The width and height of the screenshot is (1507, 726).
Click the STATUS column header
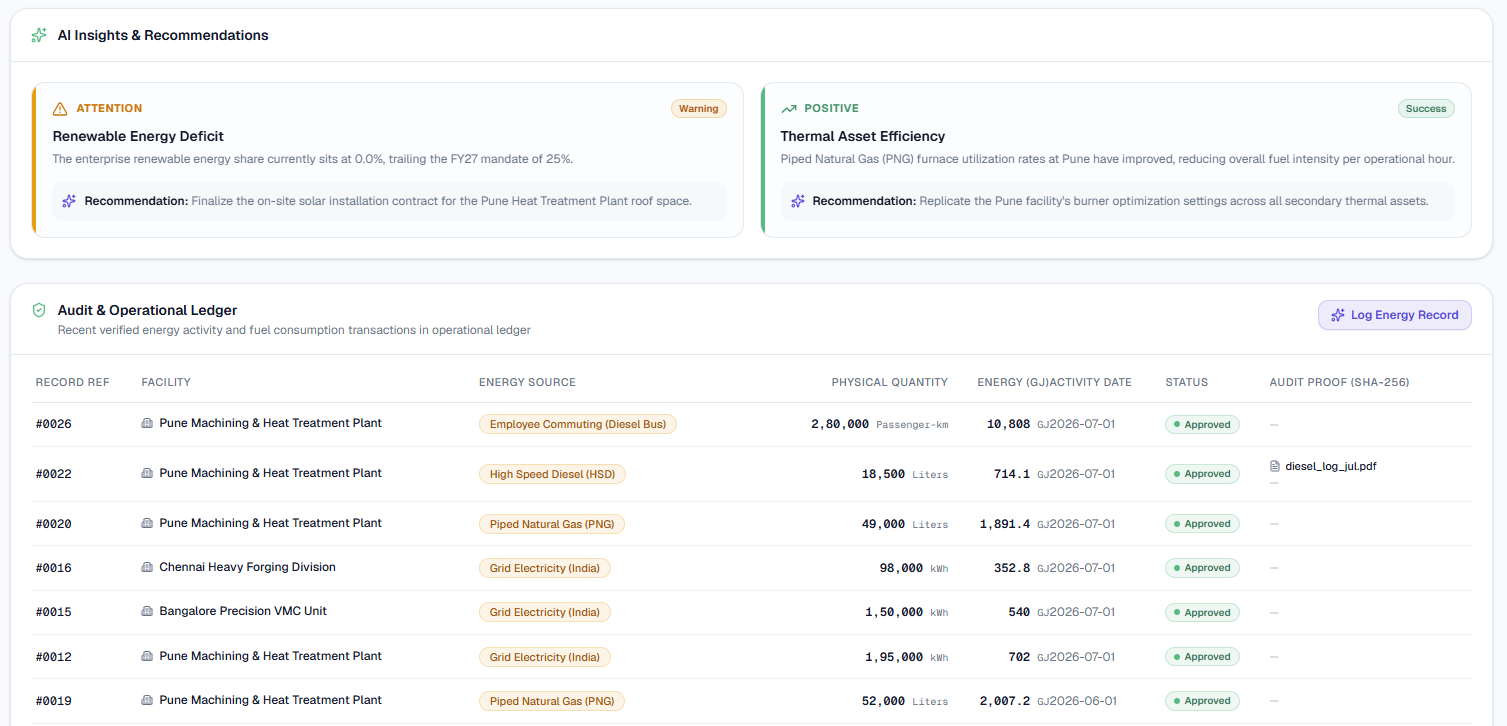click(1187, 382)
